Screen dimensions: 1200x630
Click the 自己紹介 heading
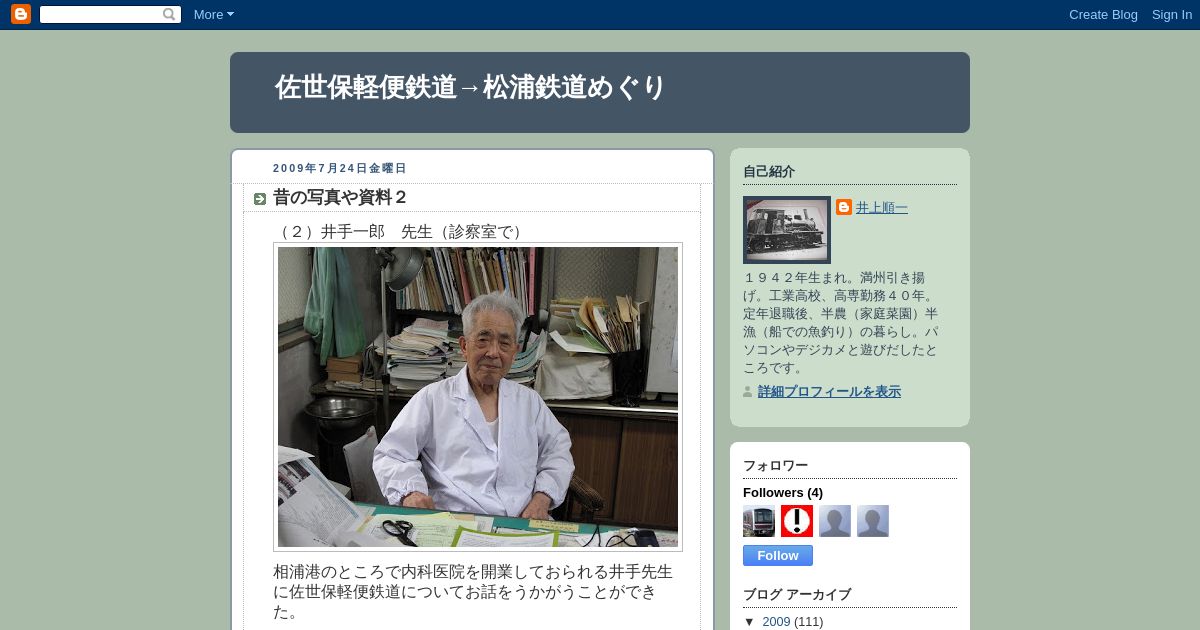[769, 172]
